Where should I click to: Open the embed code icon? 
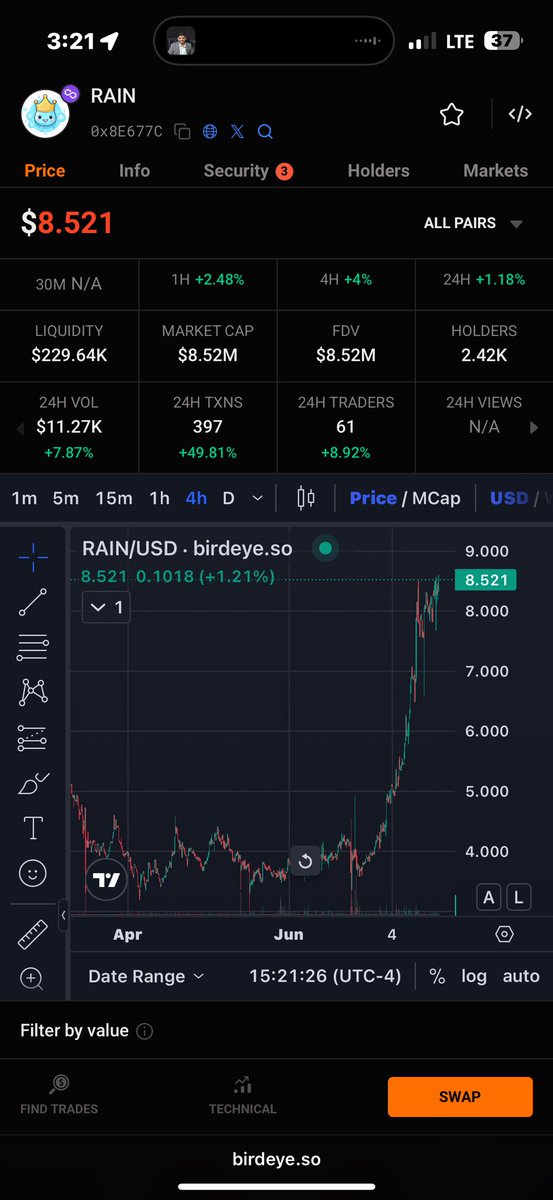[x=520, y=114]
